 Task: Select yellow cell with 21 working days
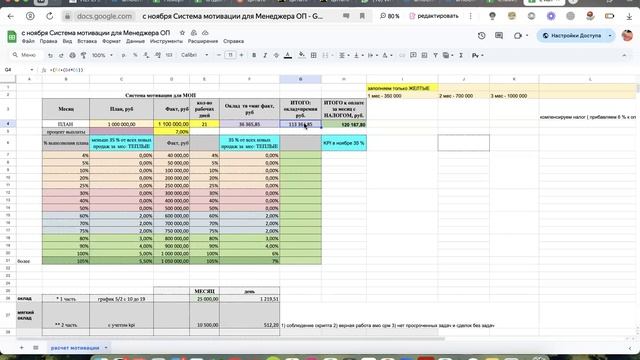tap(204, 124)
